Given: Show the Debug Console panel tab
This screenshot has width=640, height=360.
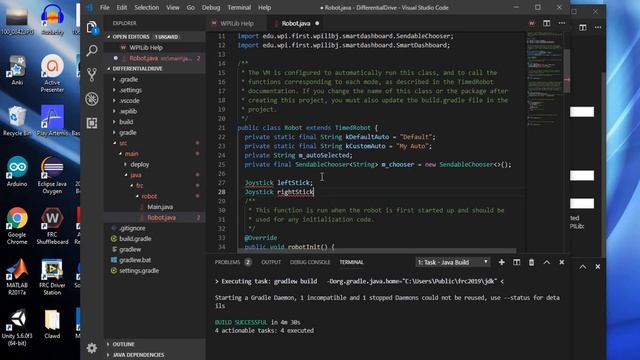Looking at the screenshot, I should point(310,262).
